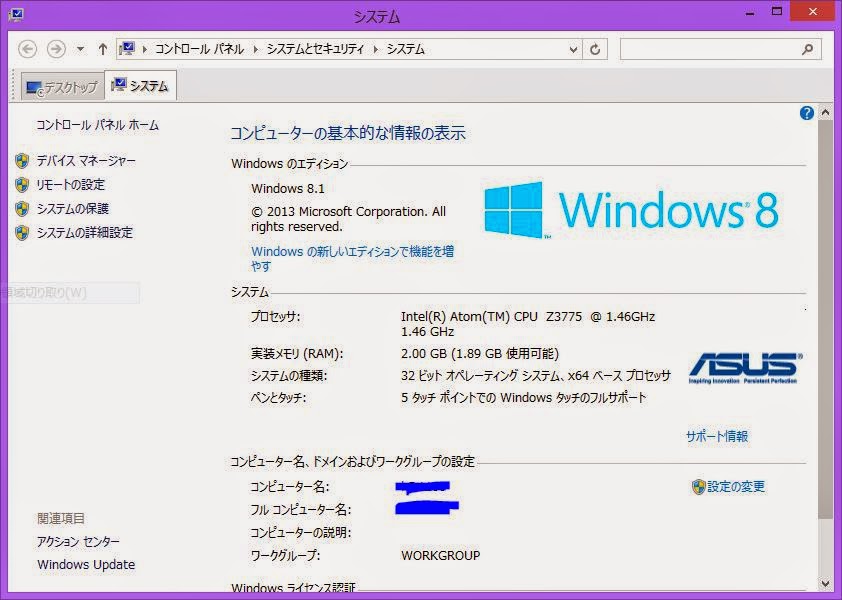Open システムの詳細設定
This screenshot has height=600, width=842.
point(84,233)
